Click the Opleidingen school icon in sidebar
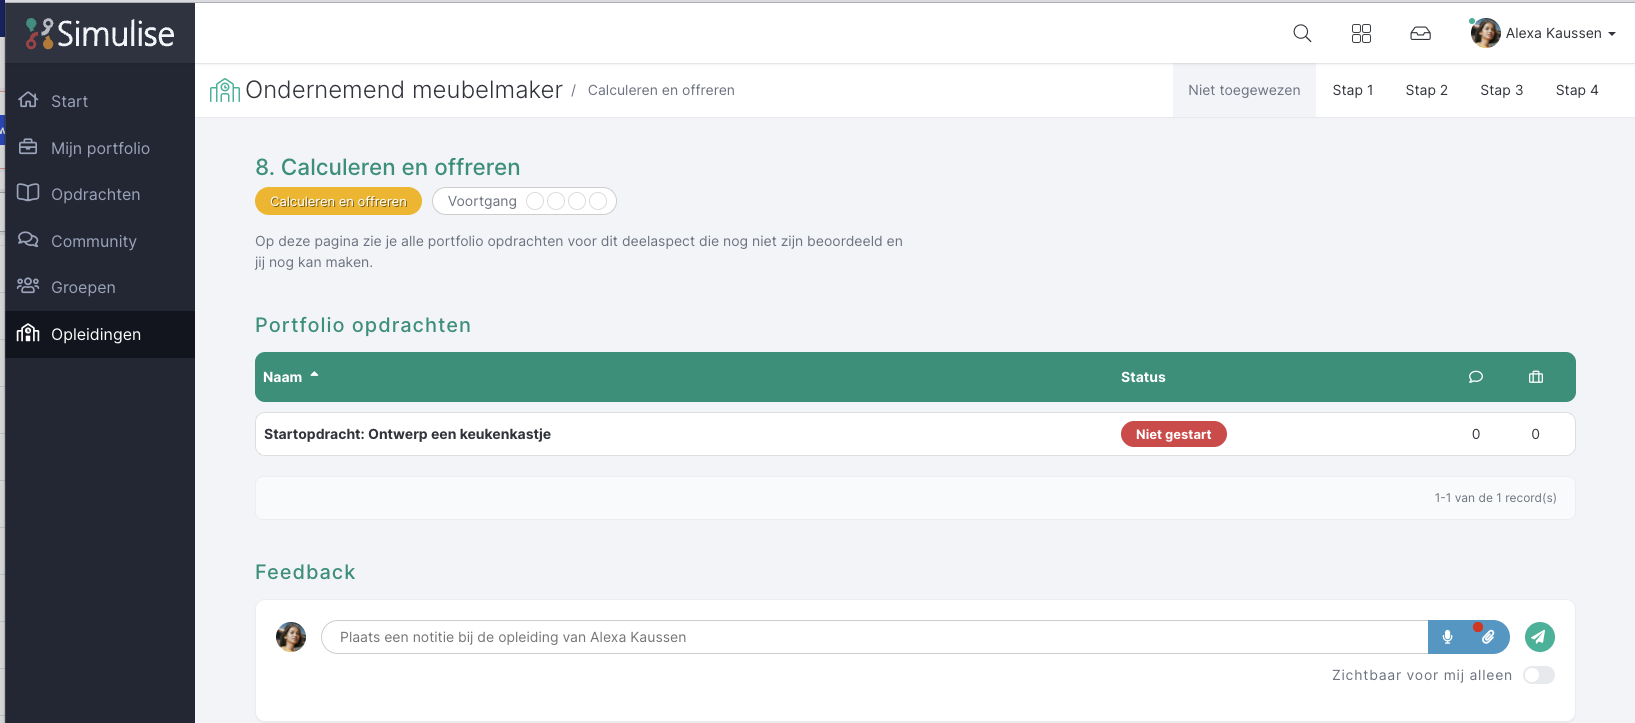The height and width of the screenshot is (723, 1635). (x=28, y=333)
